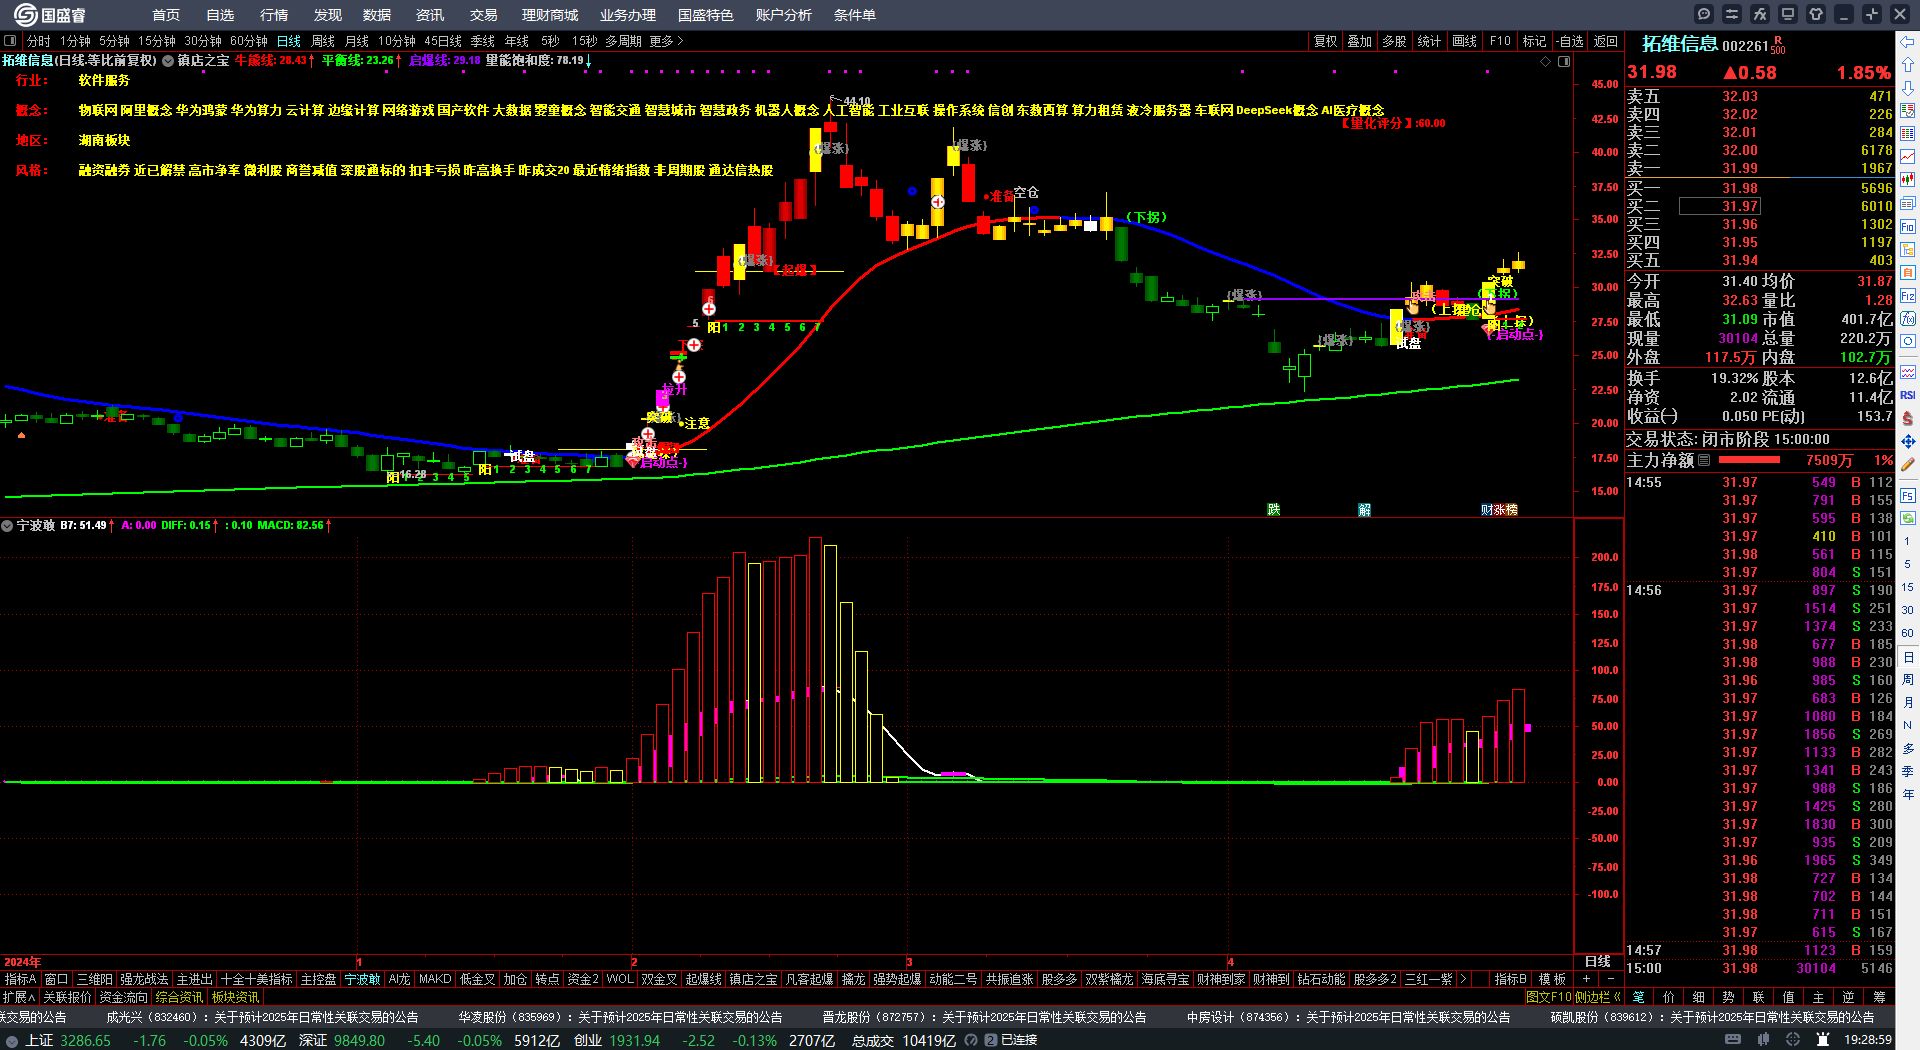Screen dimensions: 1920x1050
Task: Select the 60-minute period in right sidebar
Action: tap(1908, 633)
